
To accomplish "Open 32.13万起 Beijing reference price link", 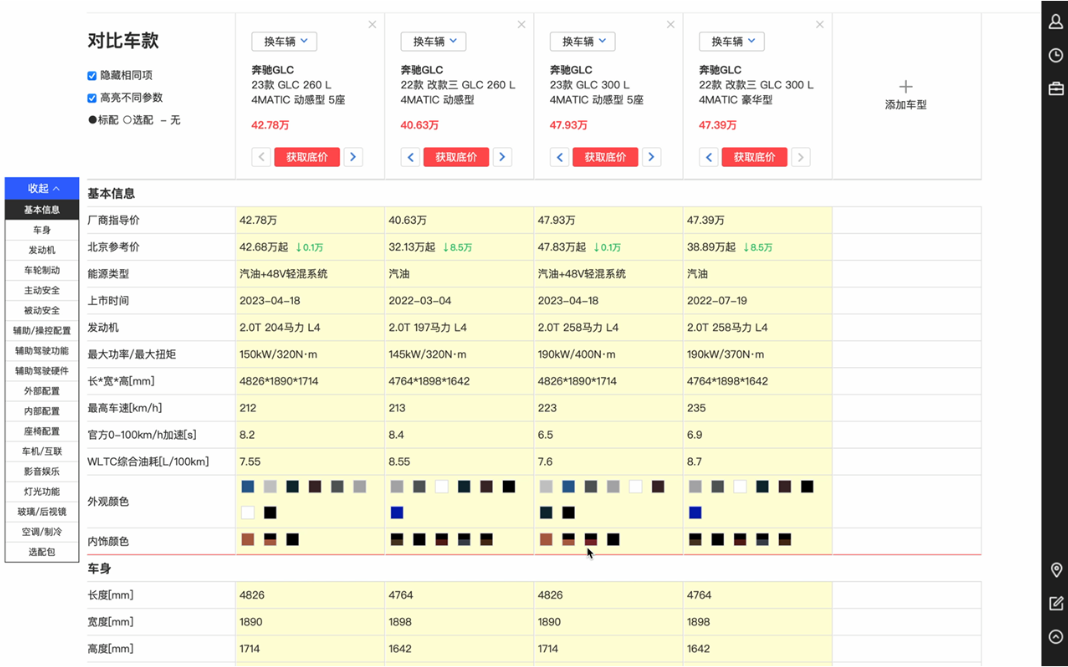I will point(413,247).
